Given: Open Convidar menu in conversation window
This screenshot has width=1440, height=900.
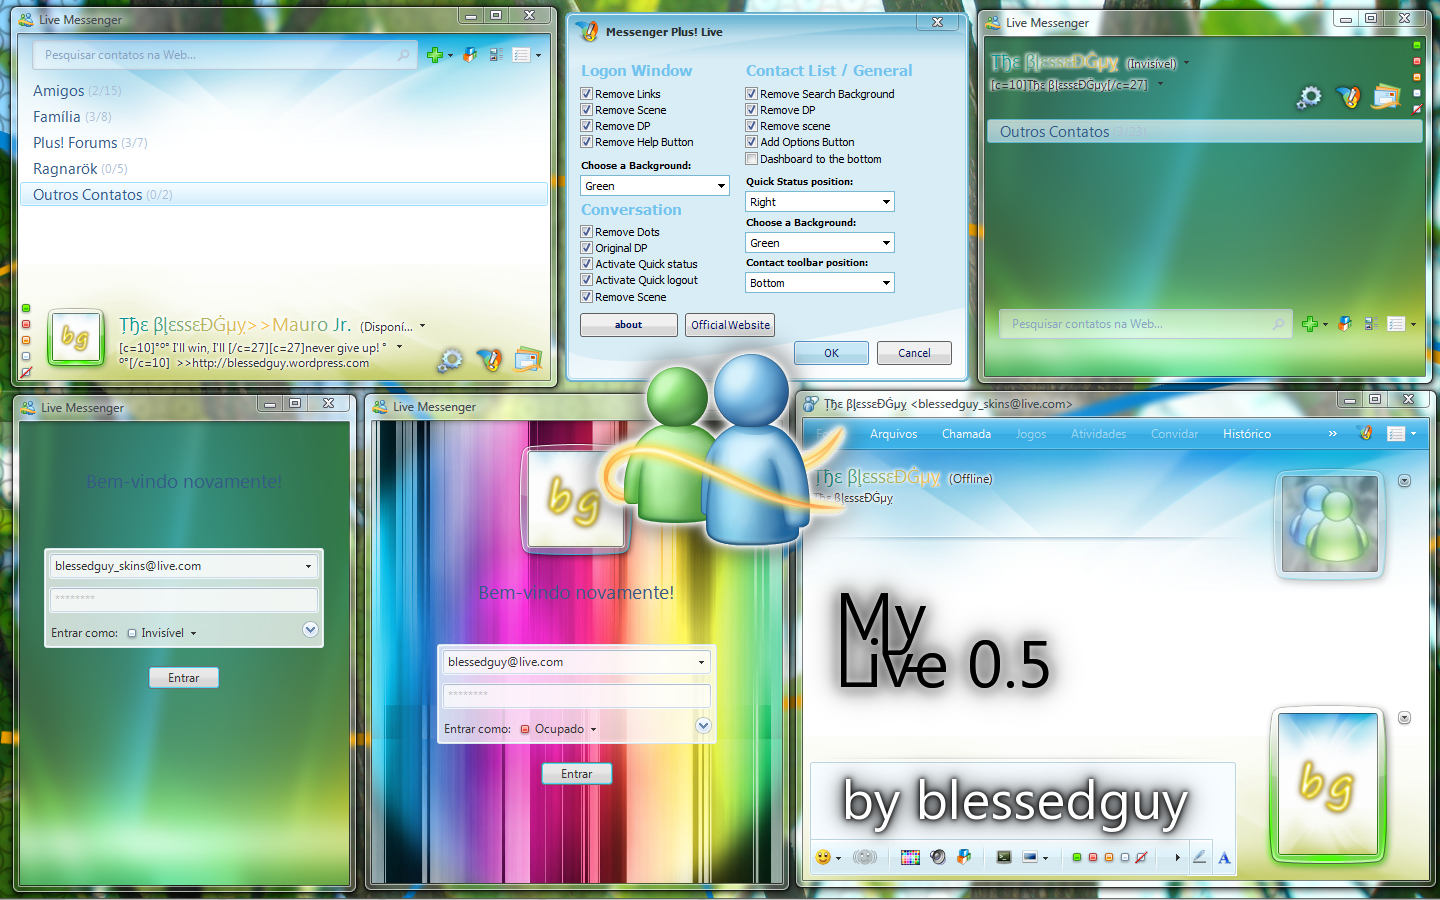Looking at the screenshot, I should pyautogui.click(x=1174, y=434).
